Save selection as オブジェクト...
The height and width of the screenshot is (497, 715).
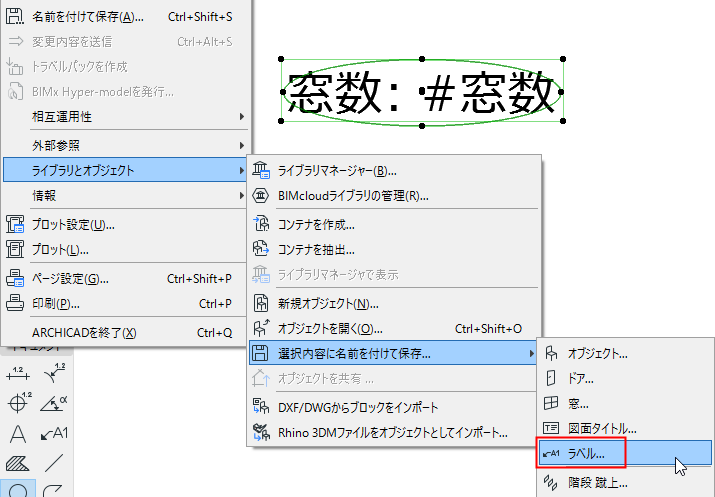pyautogui.click(x=626, y=354)
